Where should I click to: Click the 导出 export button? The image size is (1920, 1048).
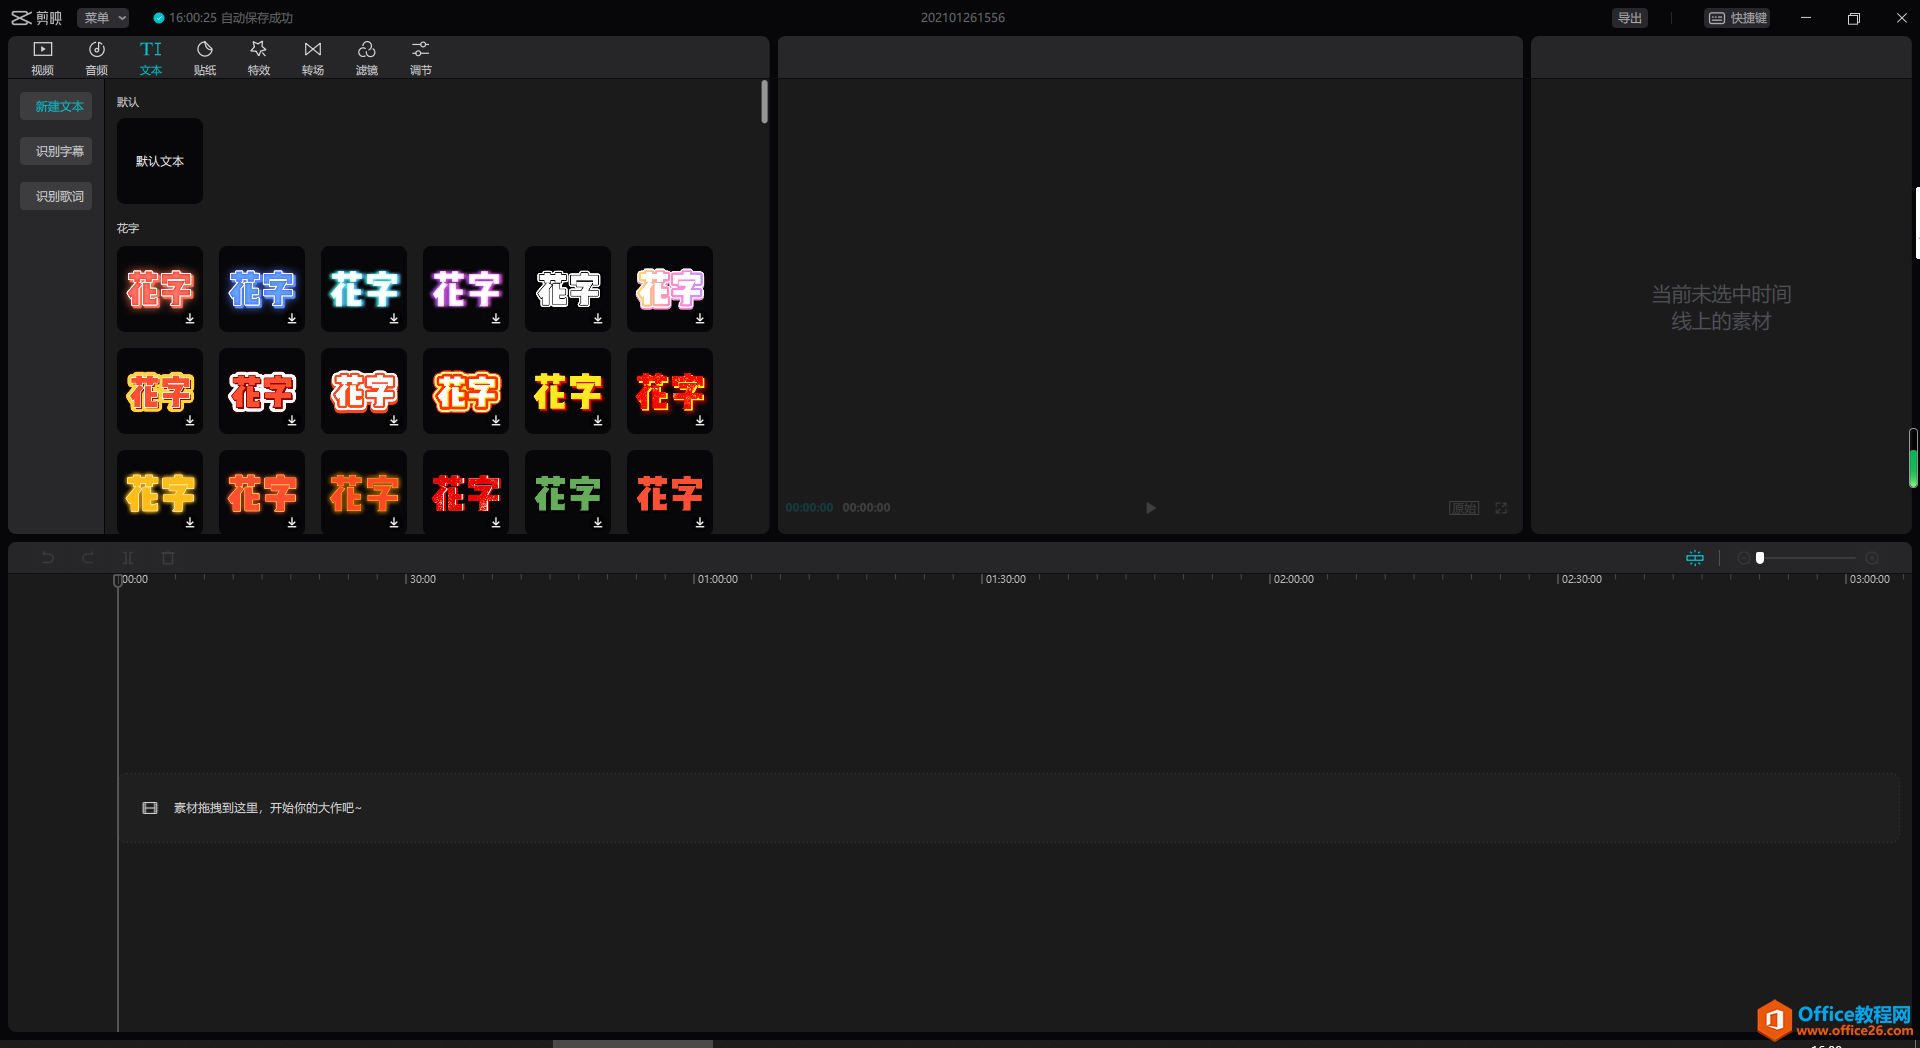point(1629,18)
